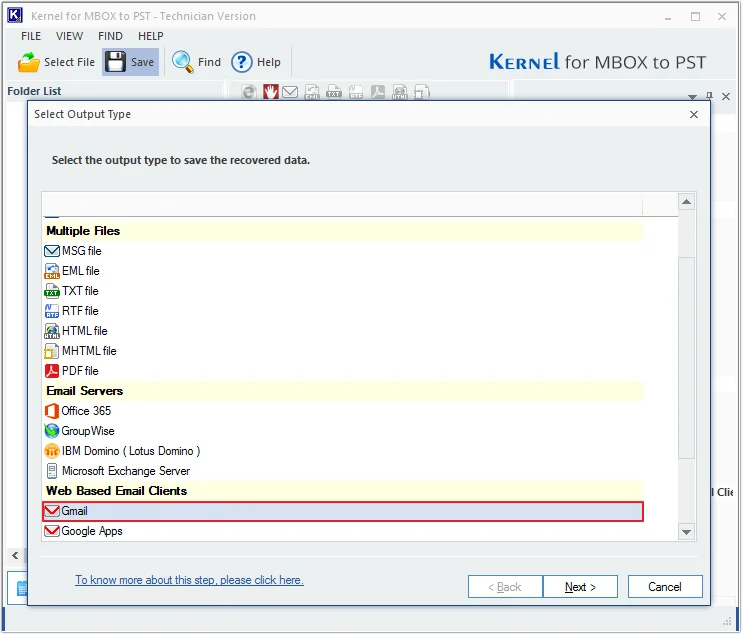Click the IBM Domino orange icon

coord(52,451)
